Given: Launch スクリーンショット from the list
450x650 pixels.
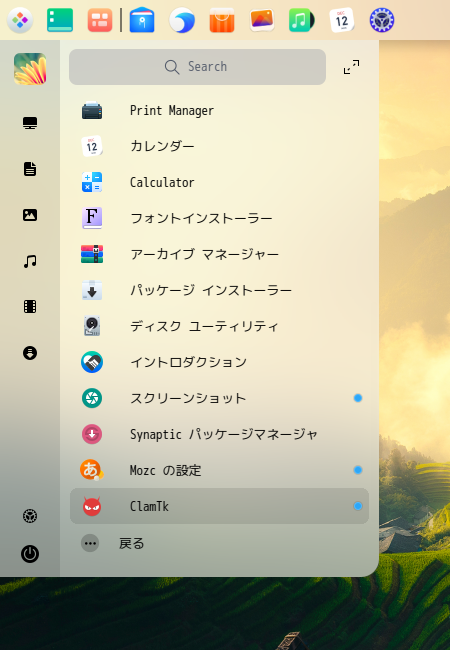Looking at the screenshot, I should pyautogui.click(x=219, y=398).
